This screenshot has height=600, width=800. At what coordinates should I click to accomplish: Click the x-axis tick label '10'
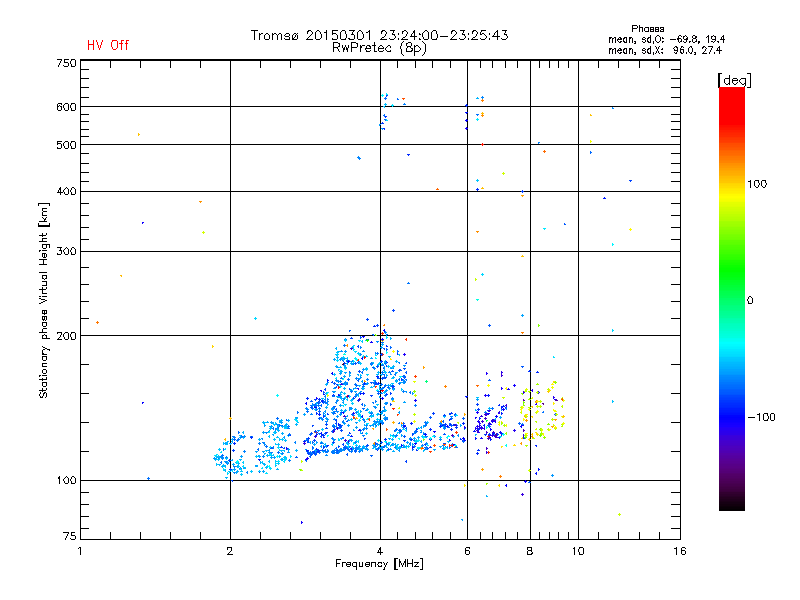coord(578,551)
